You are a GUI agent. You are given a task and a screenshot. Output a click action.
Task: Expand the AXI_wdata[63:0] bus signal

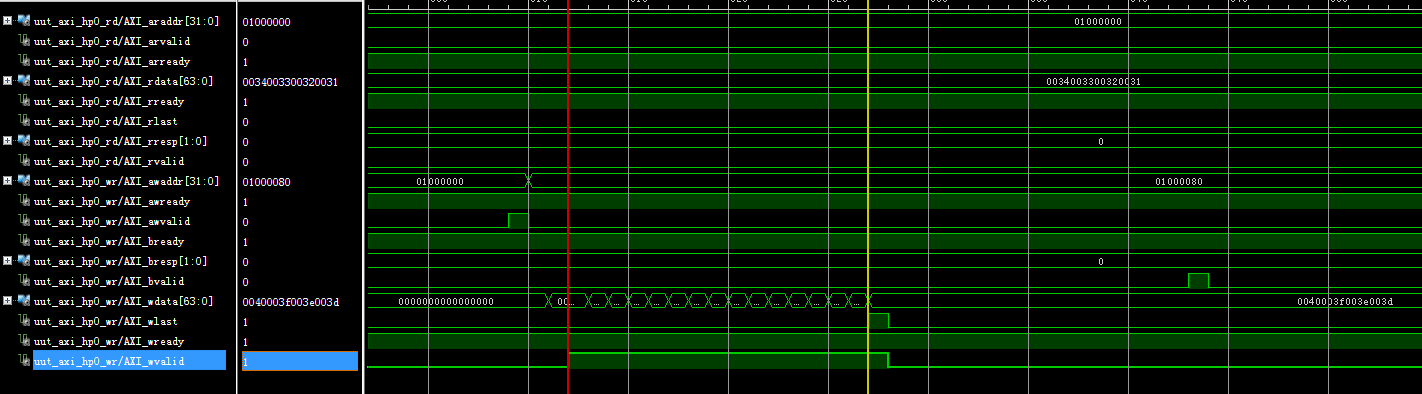(8, 301)
